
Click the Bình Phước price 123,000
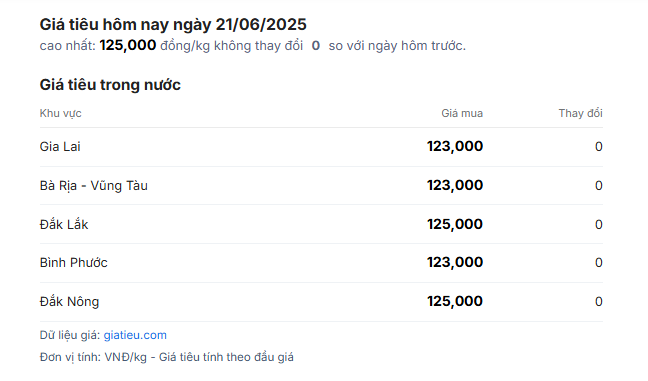pos(455,262)
